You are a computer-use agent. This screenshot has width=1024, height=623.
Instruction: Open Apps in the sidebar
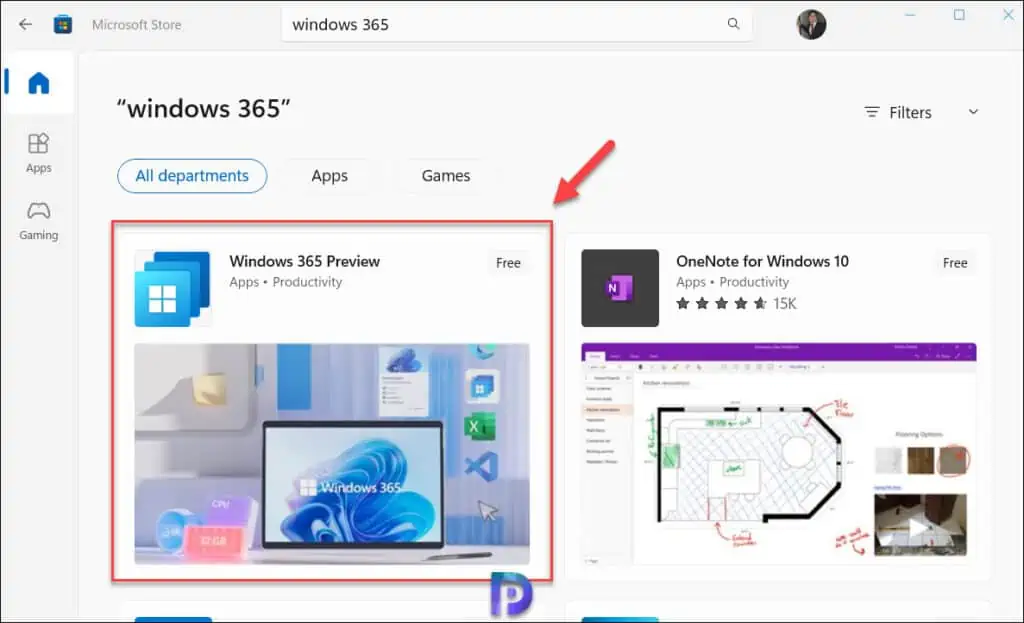(39, 153)
